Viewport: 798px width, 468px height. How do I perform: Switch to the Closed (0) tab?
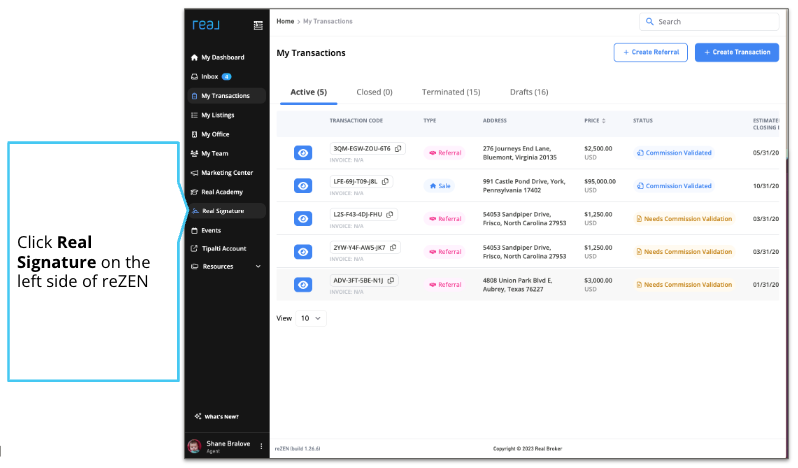[x=375, y=93]
